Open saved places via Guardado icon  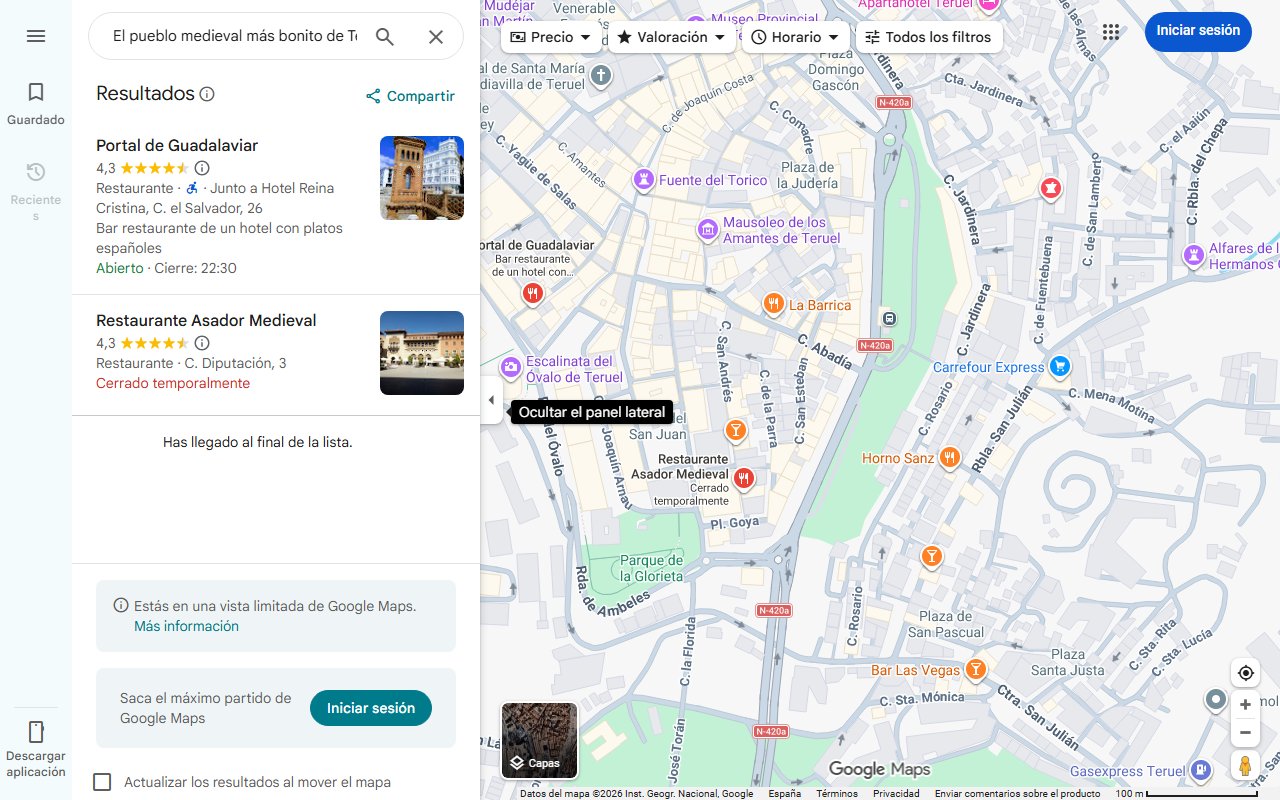coord(36,100)
